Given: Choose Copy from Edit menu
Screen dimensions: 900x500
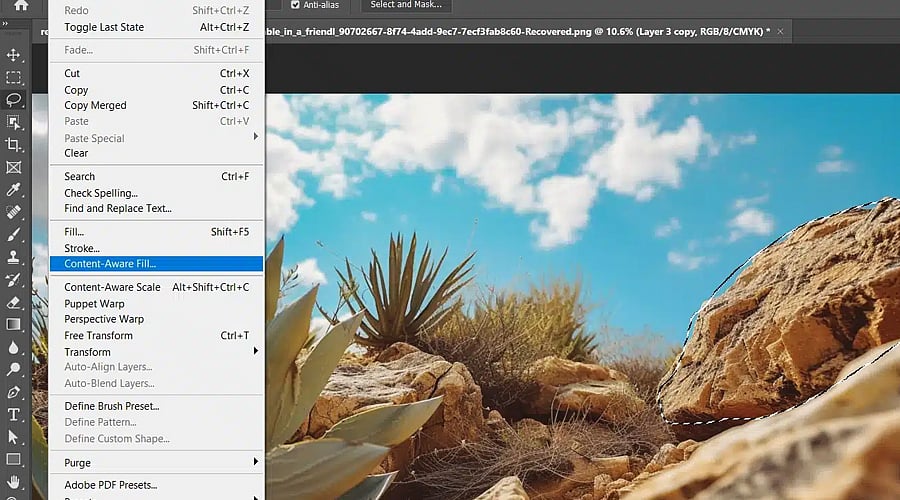Looking at the screenshot, I should coord(156,90).
